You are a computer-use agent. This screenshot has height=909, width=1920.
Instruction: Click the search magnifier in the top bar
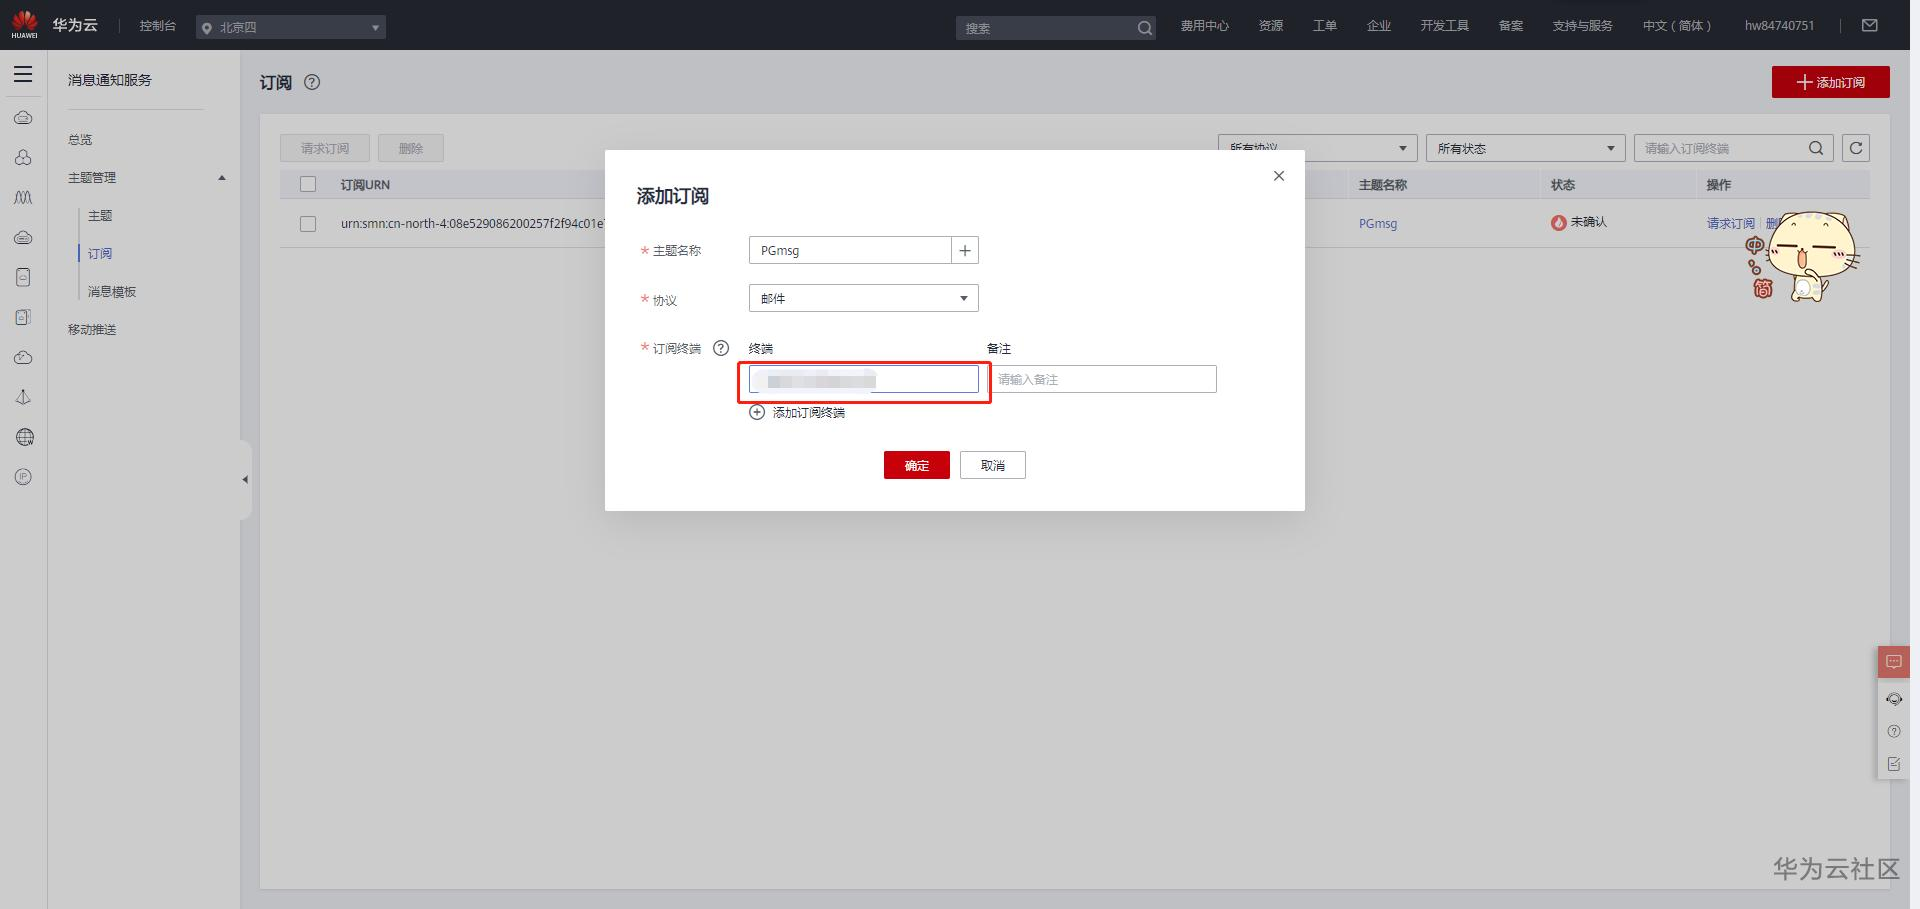pyautogui.click(x=1145, y=28)
